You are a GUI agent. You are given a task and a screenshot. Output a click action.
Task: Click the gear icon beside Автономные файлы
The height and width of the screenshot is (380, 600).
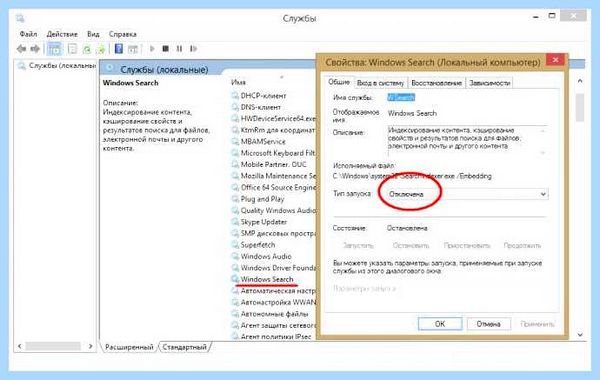(235, 314)
